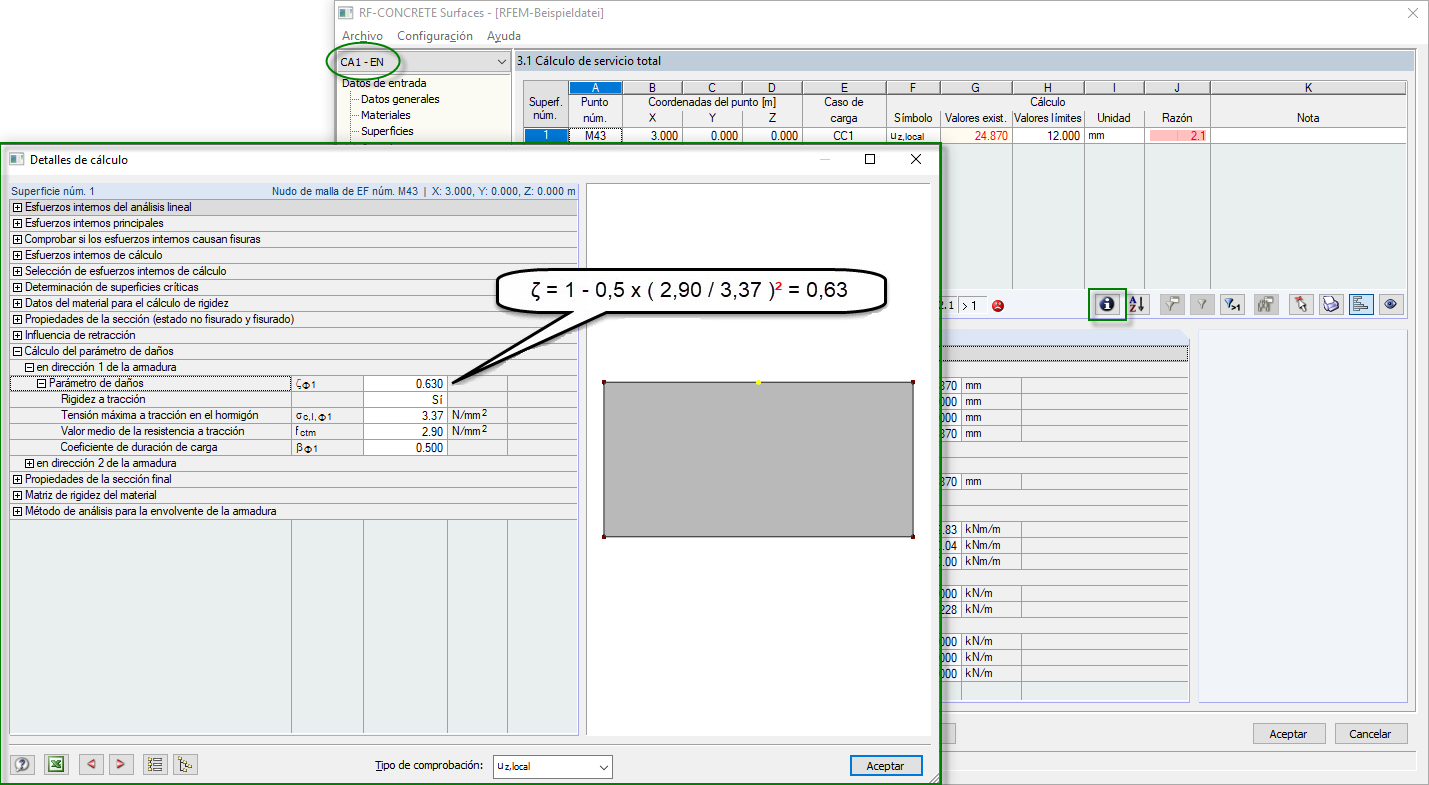Select existing value cell 24.870
Viewport: 1429px width, 785px height.
[976, 136]
